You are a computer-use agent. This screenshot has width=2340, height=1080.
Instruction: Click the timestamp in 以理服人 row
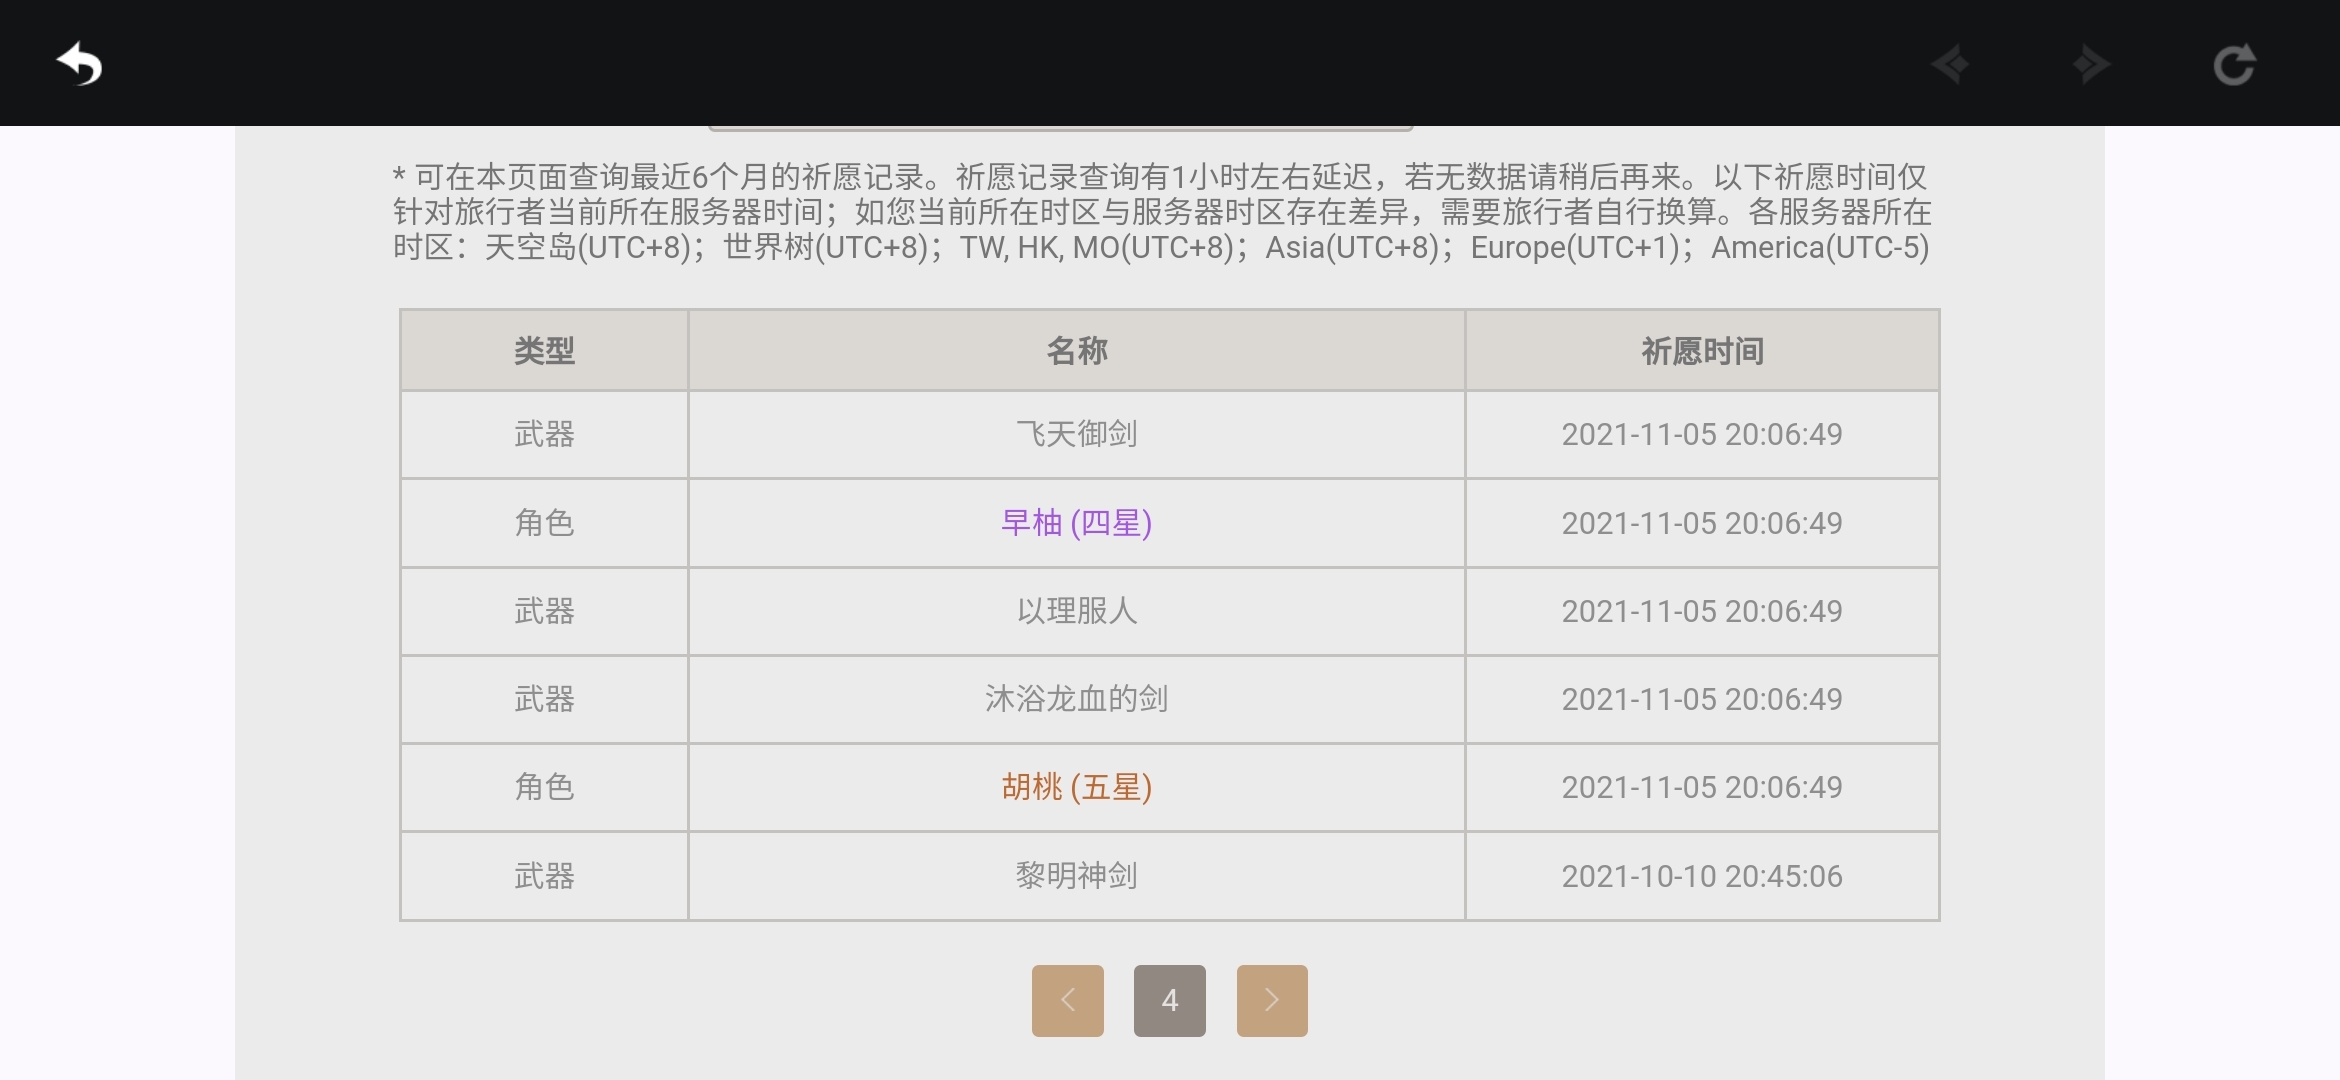coord(1702,611)
